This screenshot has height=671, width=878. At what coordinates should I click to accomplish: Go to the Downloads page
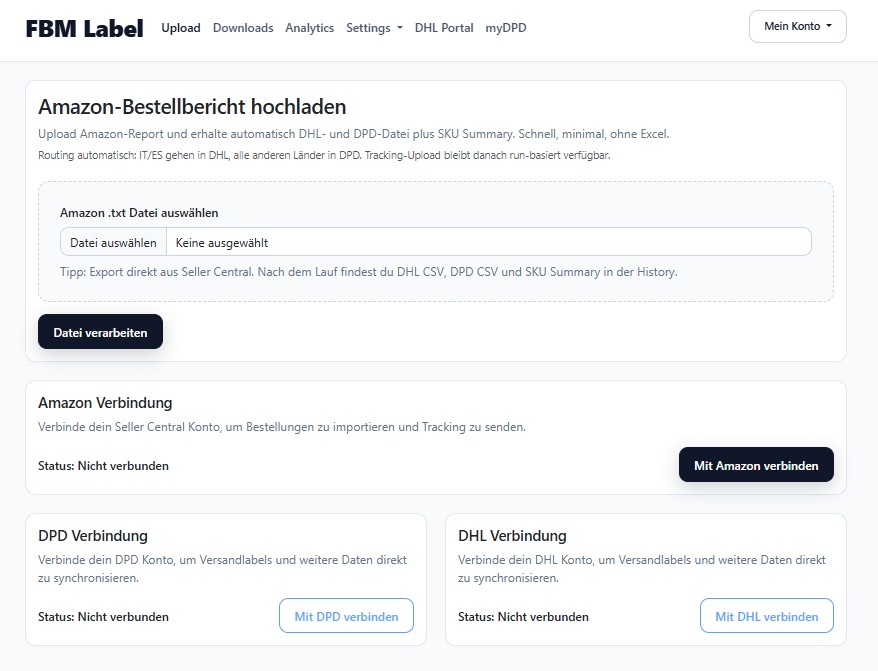tap(243, 28)
